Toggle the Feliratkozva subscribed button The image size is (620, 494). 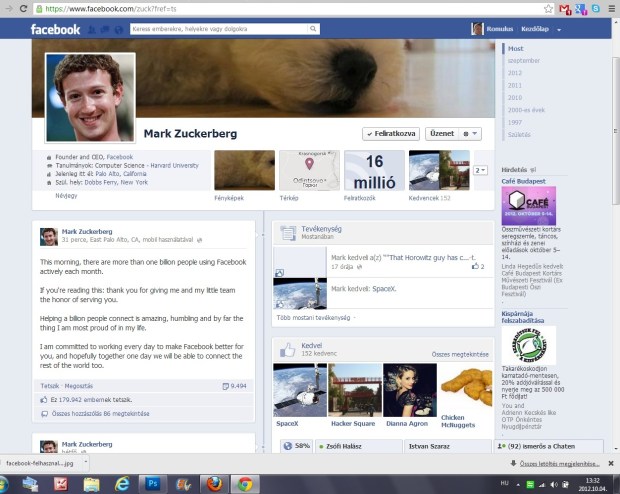[x=391, y=133]
